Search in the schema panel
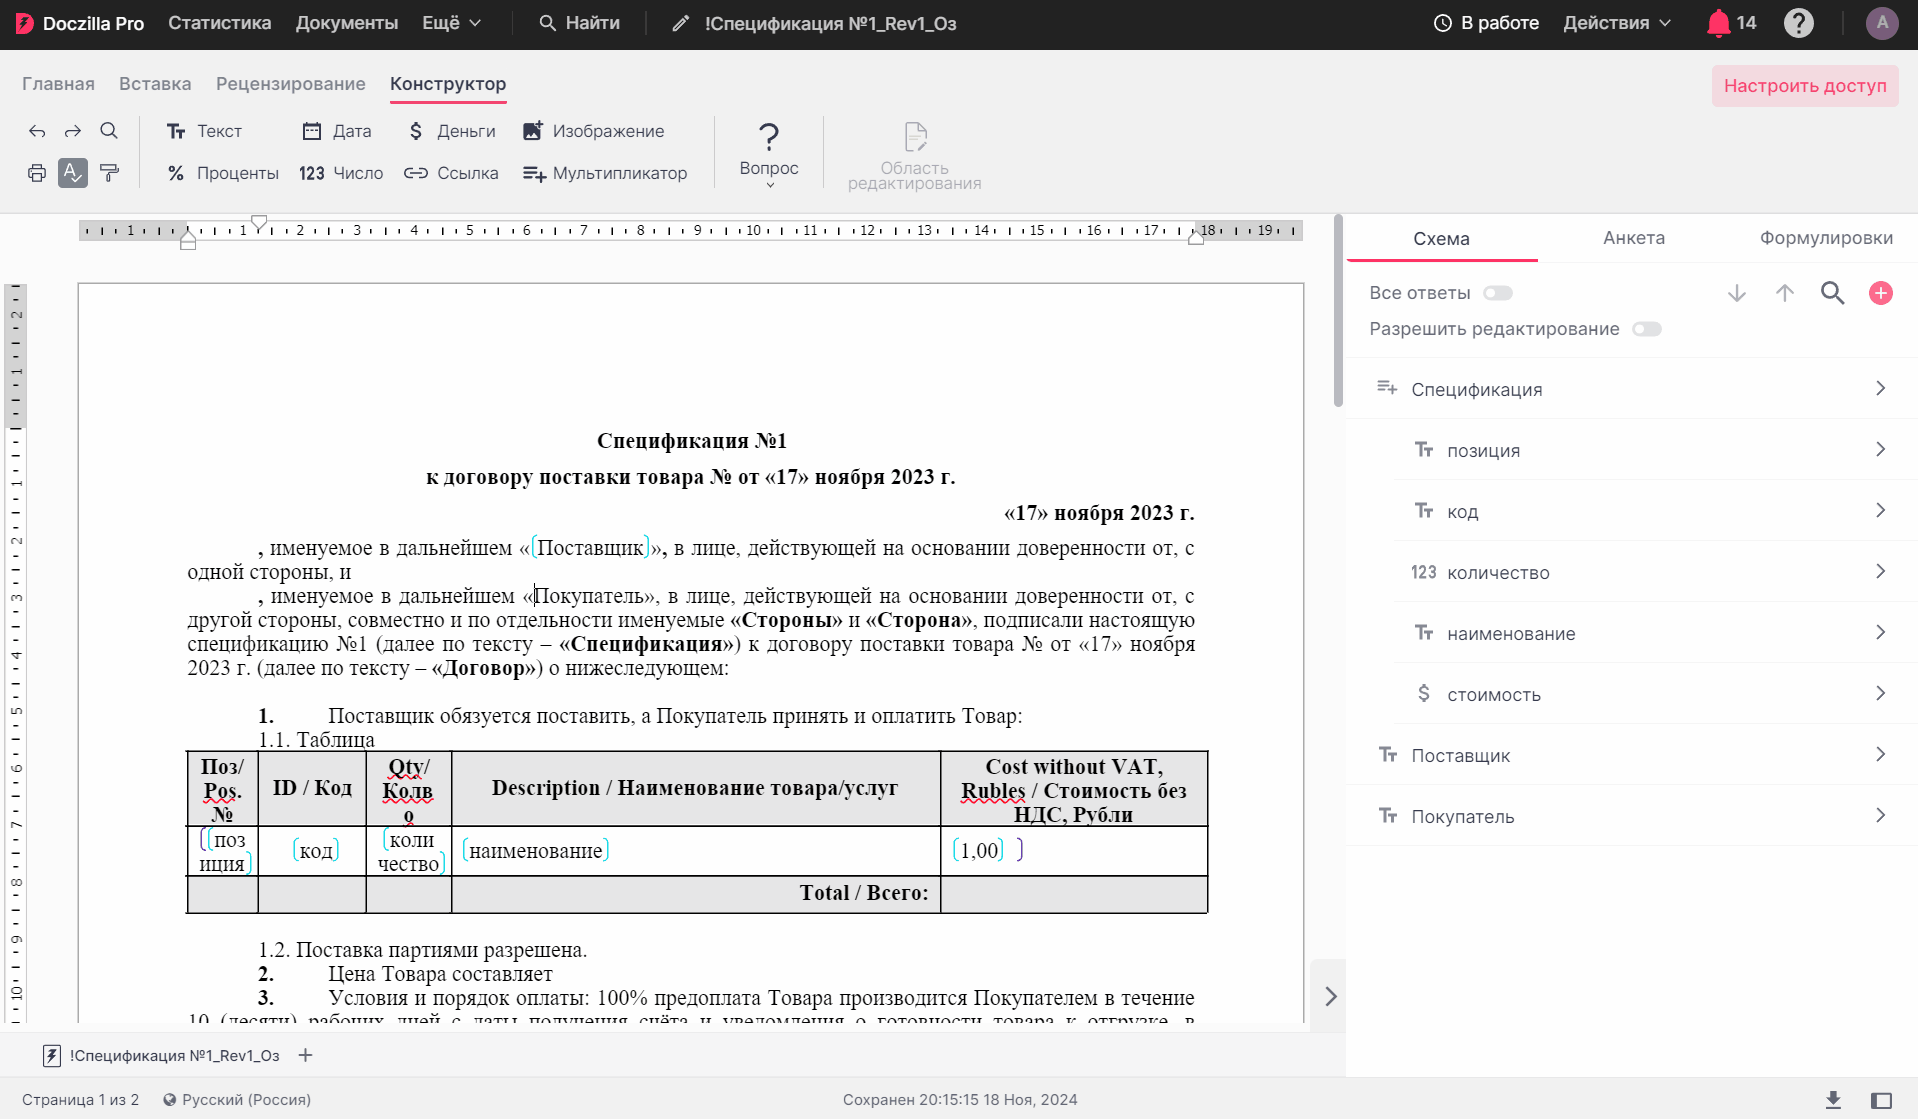Image resolution: width=1918 pixels, height=1119 pixels. click(1833, 293)
